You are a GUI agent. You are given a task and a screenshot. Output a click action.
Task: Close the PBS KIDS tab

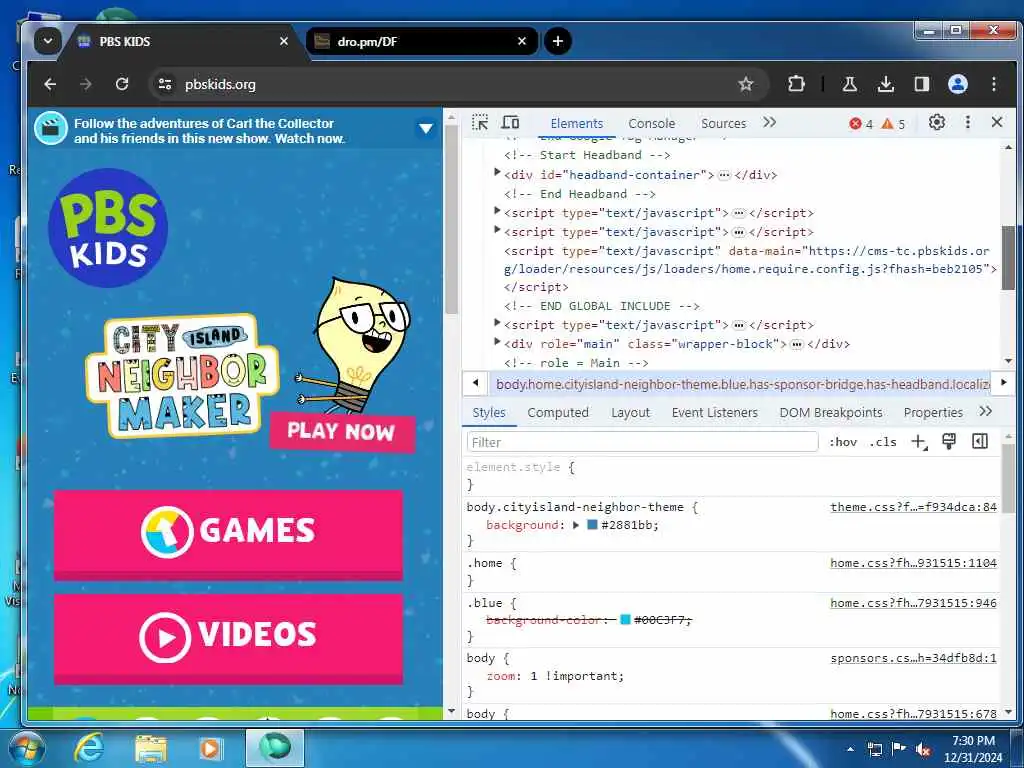click(283, 41)
